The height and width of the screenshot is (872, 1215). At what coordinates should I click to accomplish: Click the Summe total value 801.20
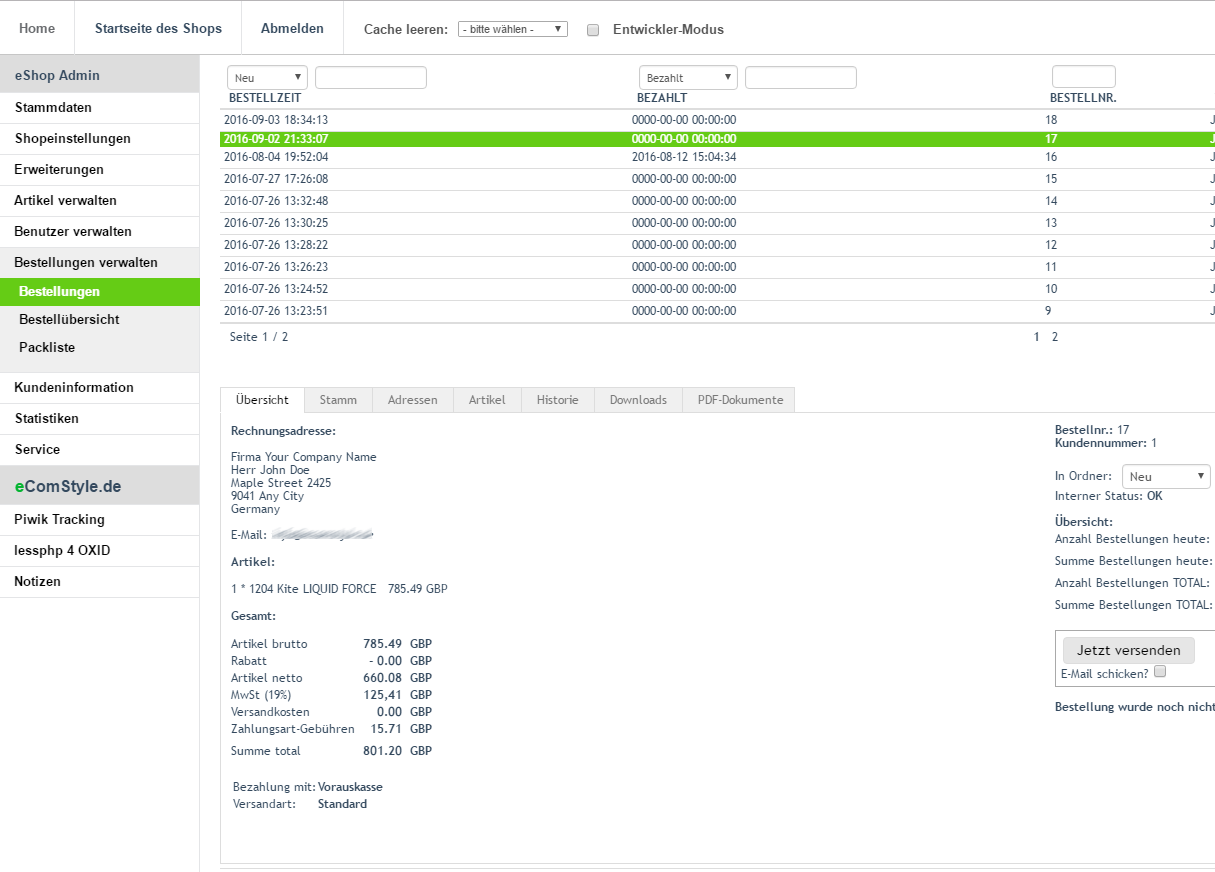[383, 751]
